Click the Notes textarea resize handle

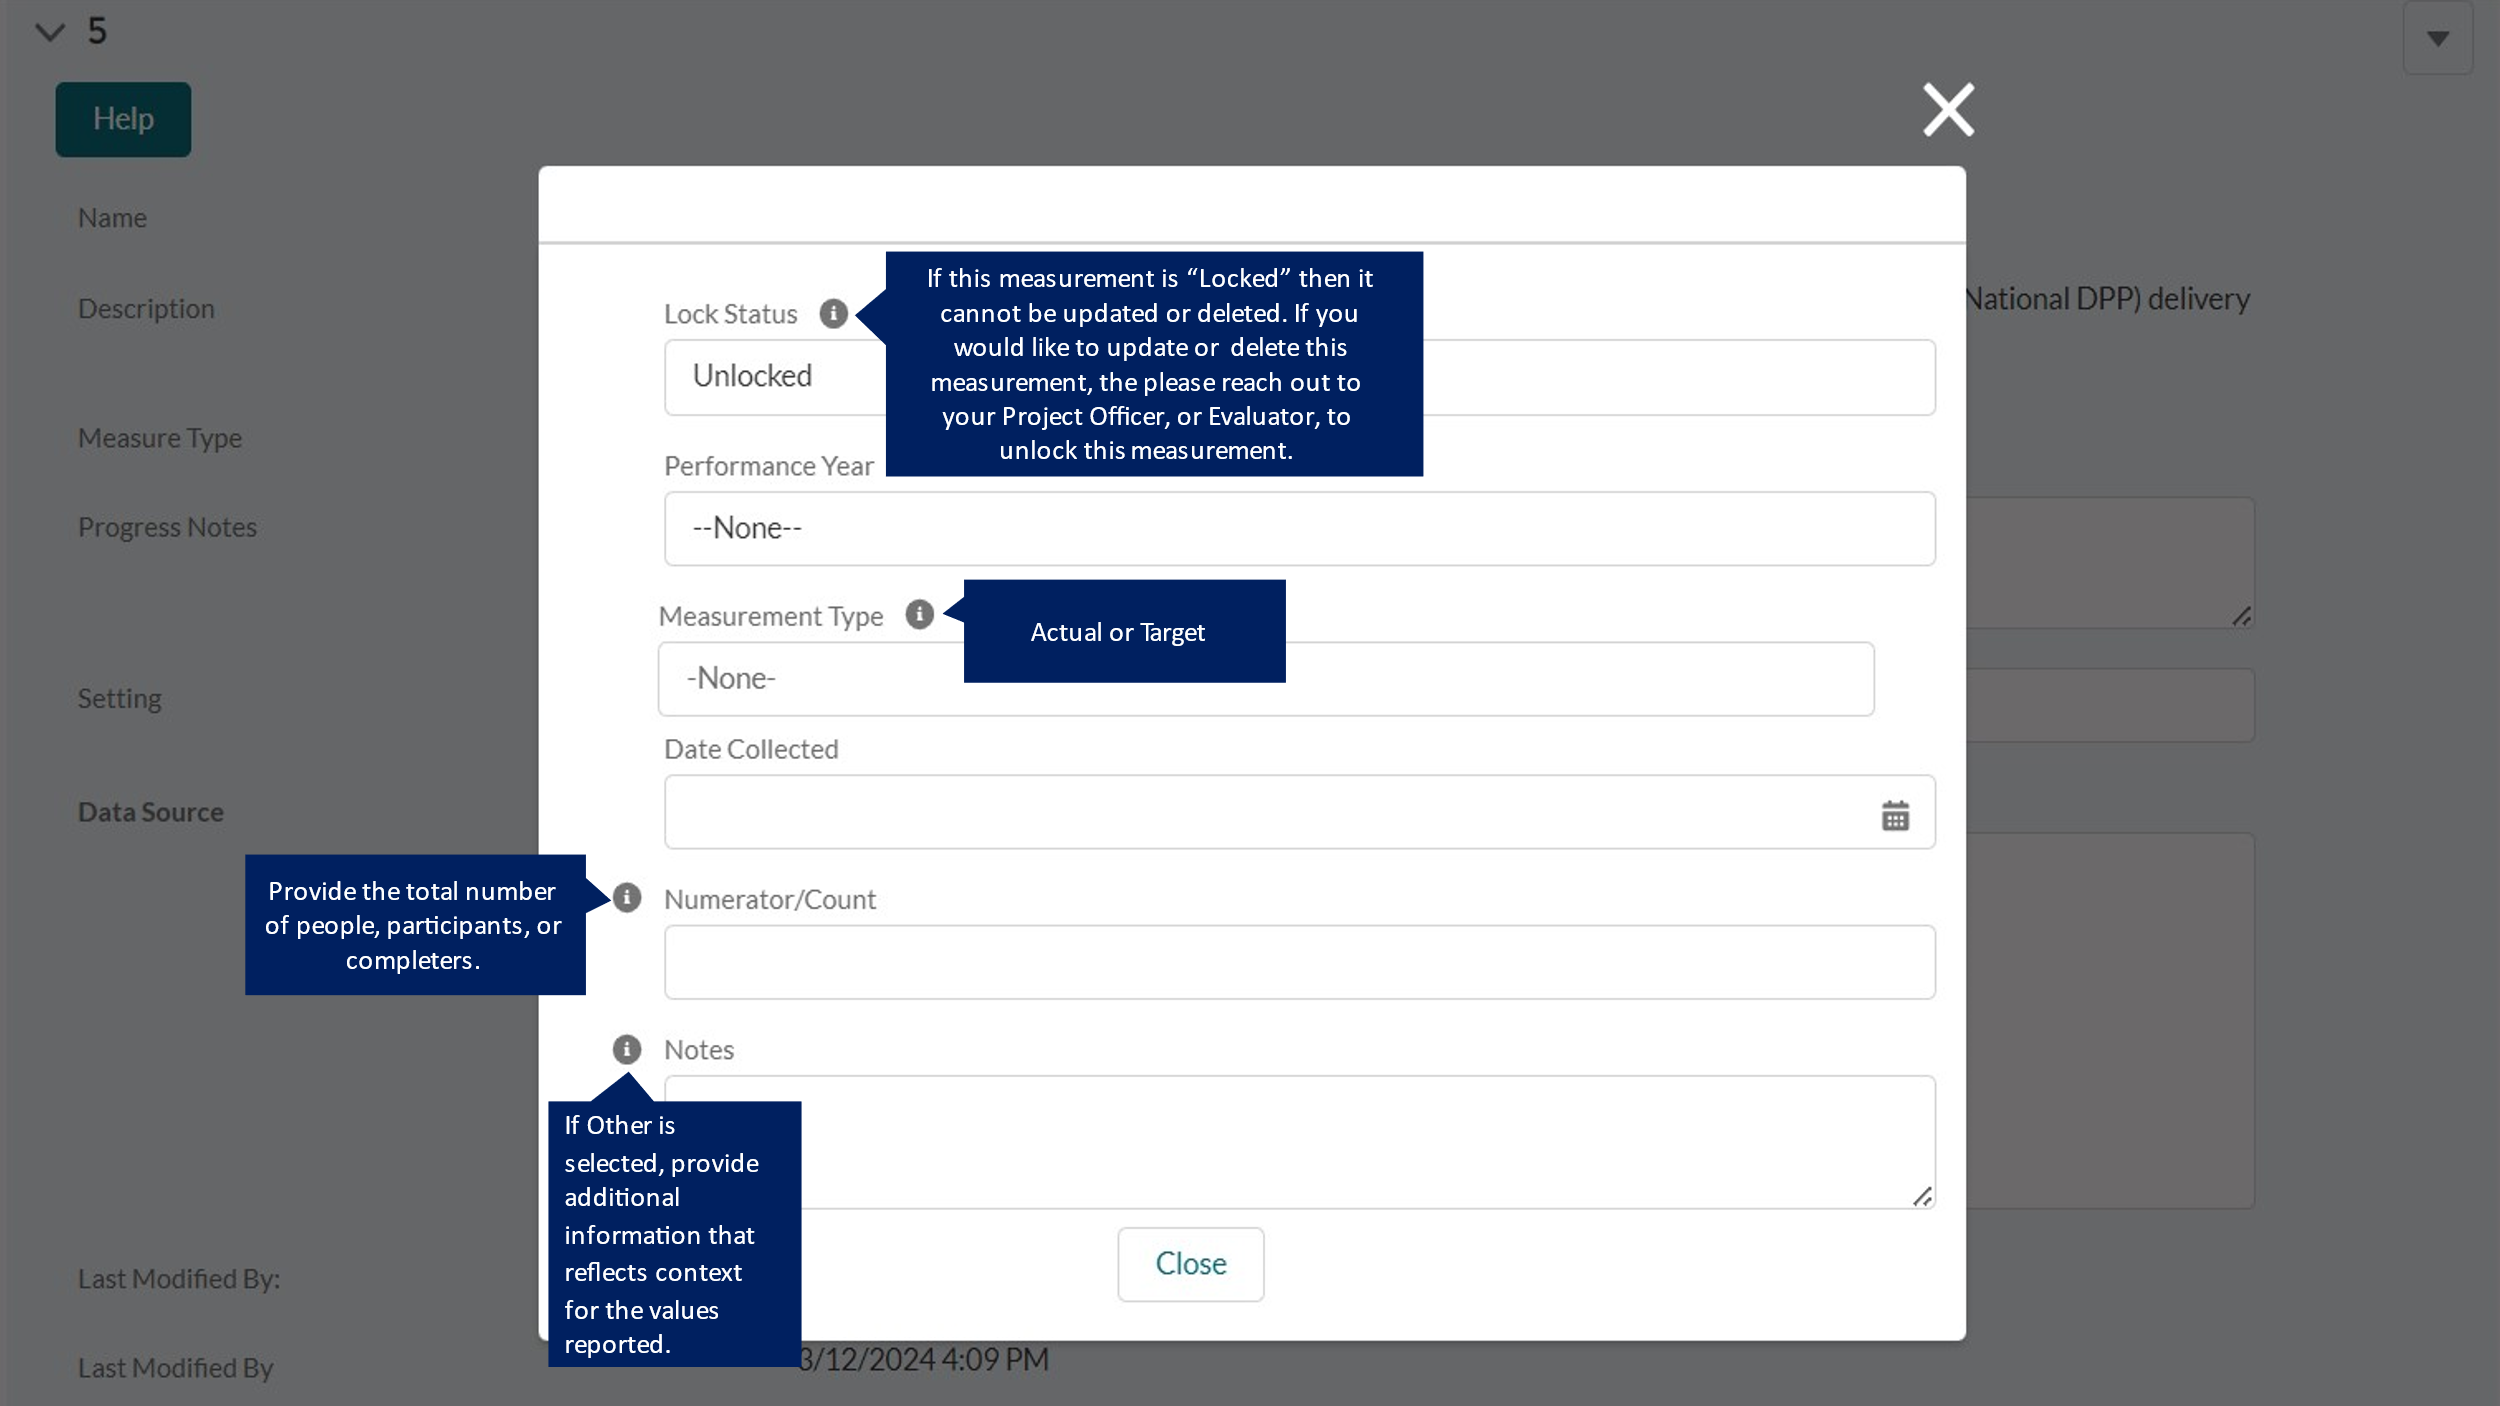tap(1922, 1196)
